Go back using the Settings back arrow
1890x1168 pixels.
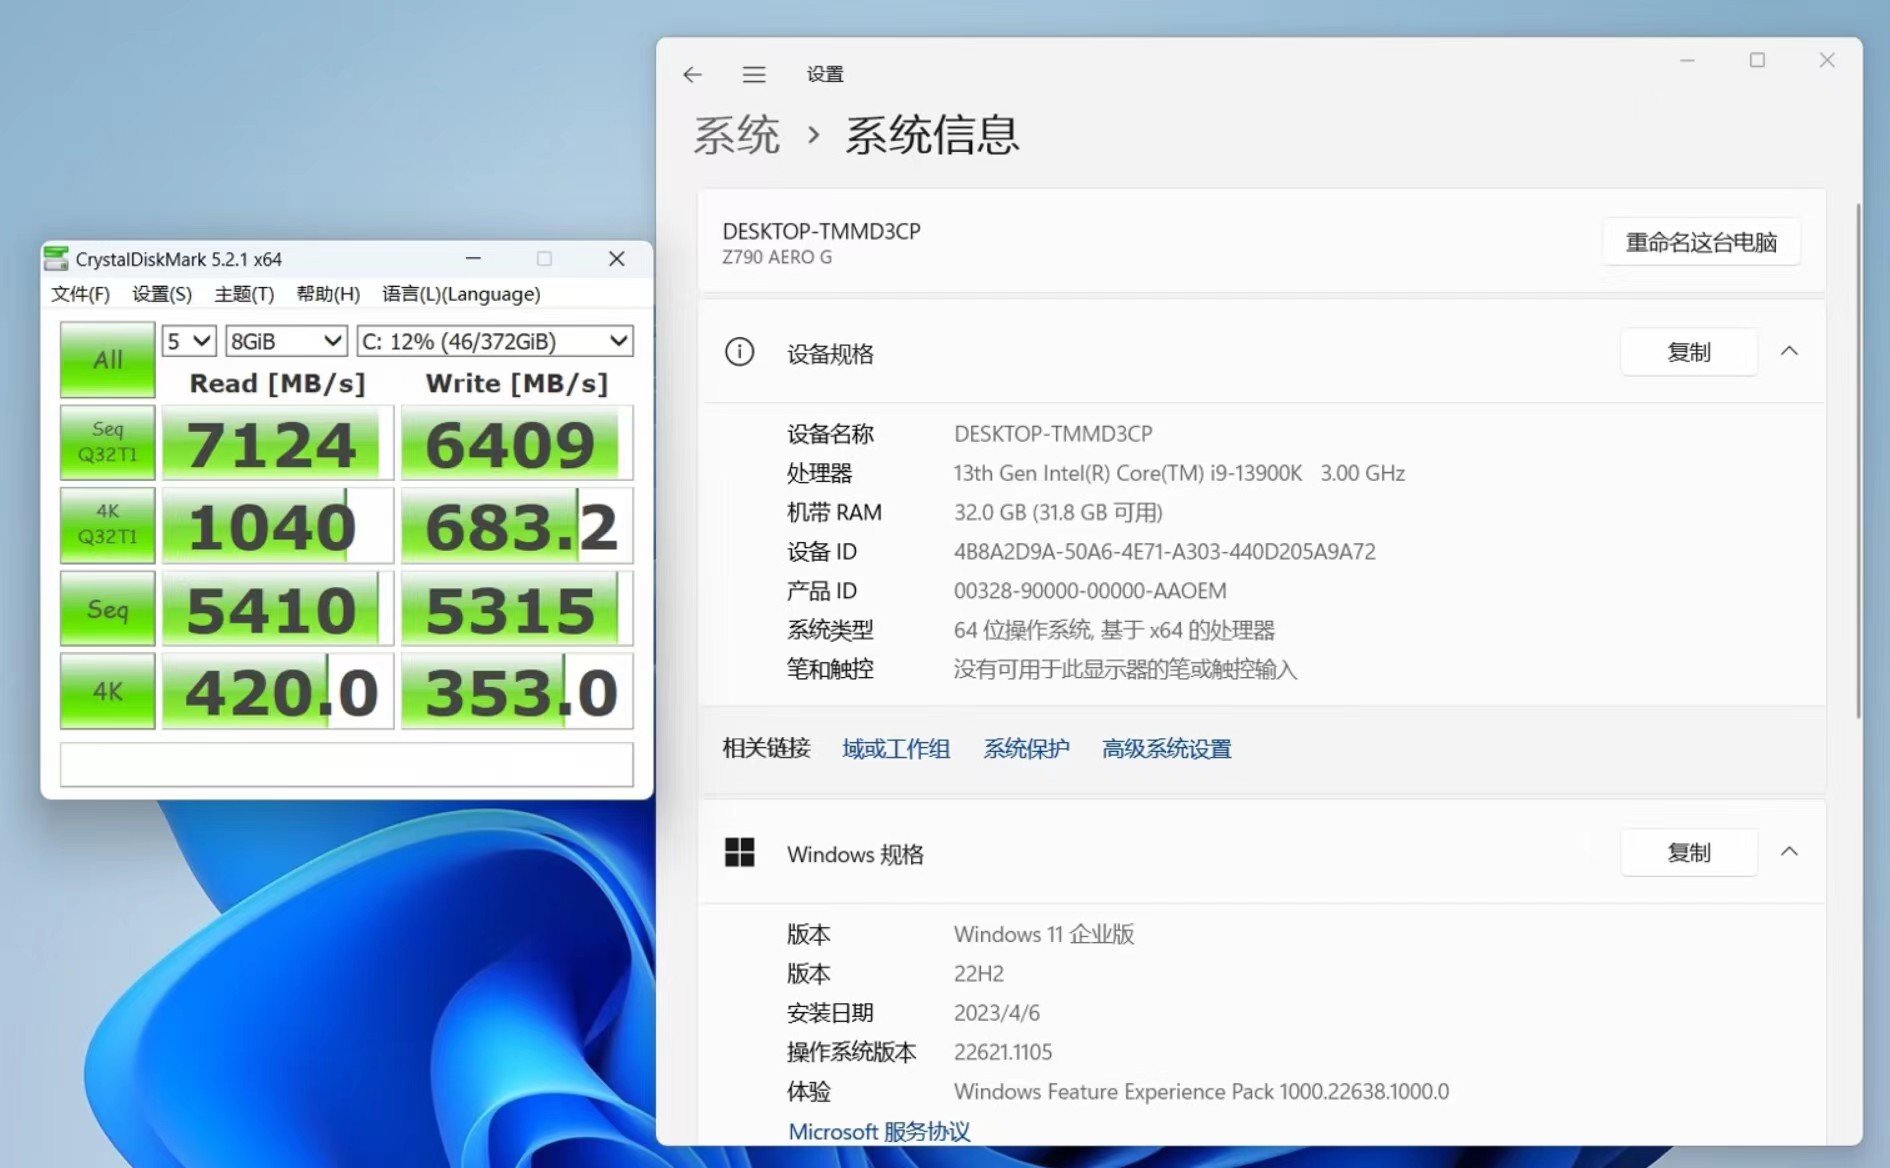pos(692,75)
